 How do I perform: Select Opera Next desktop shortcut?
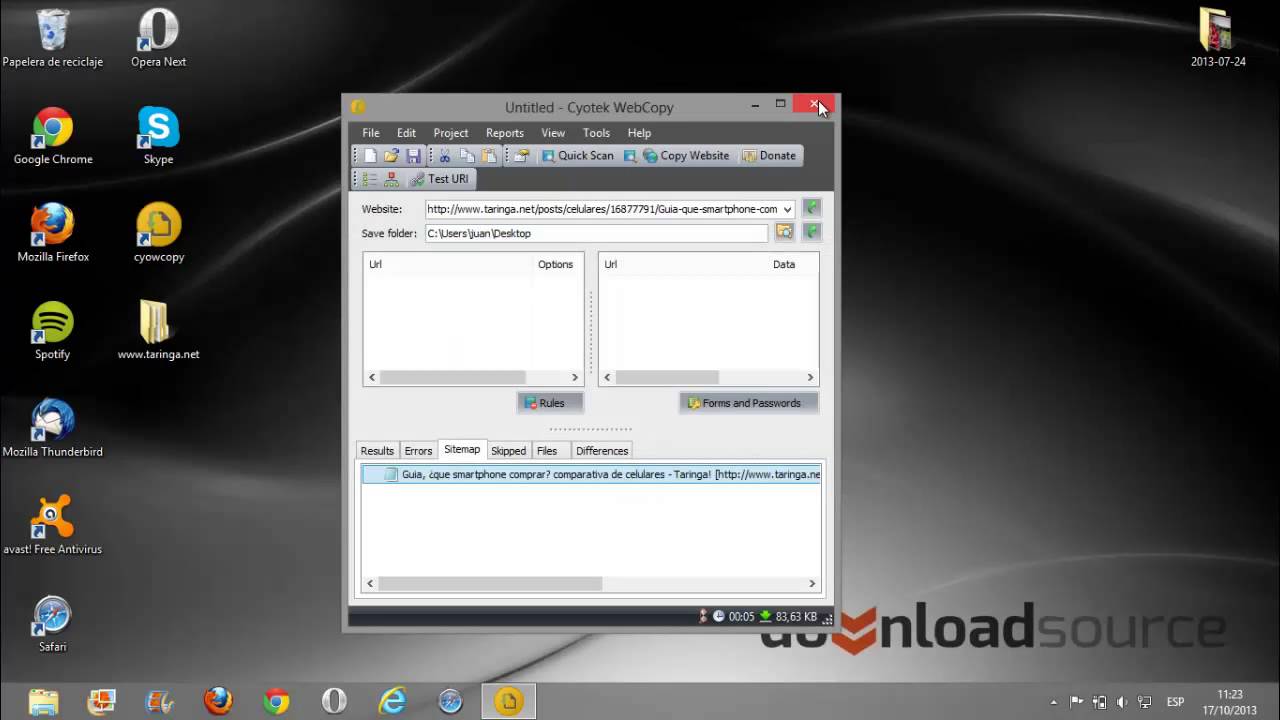click(x=158, y=38)
